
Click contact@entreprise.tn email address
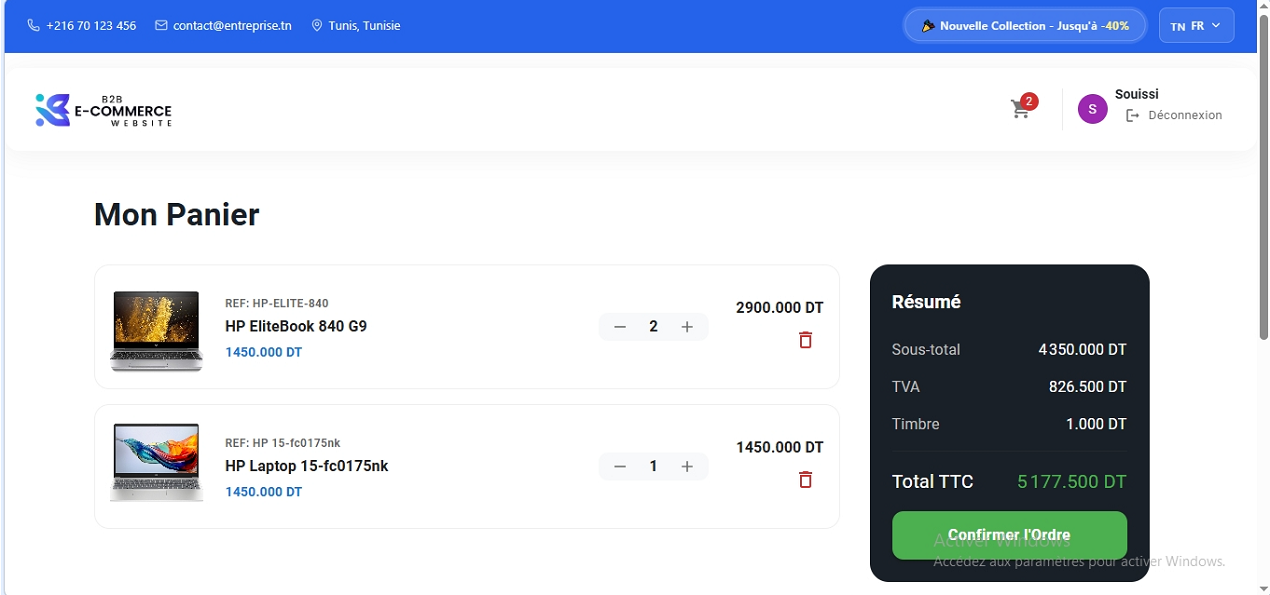[x=232, y=26]
